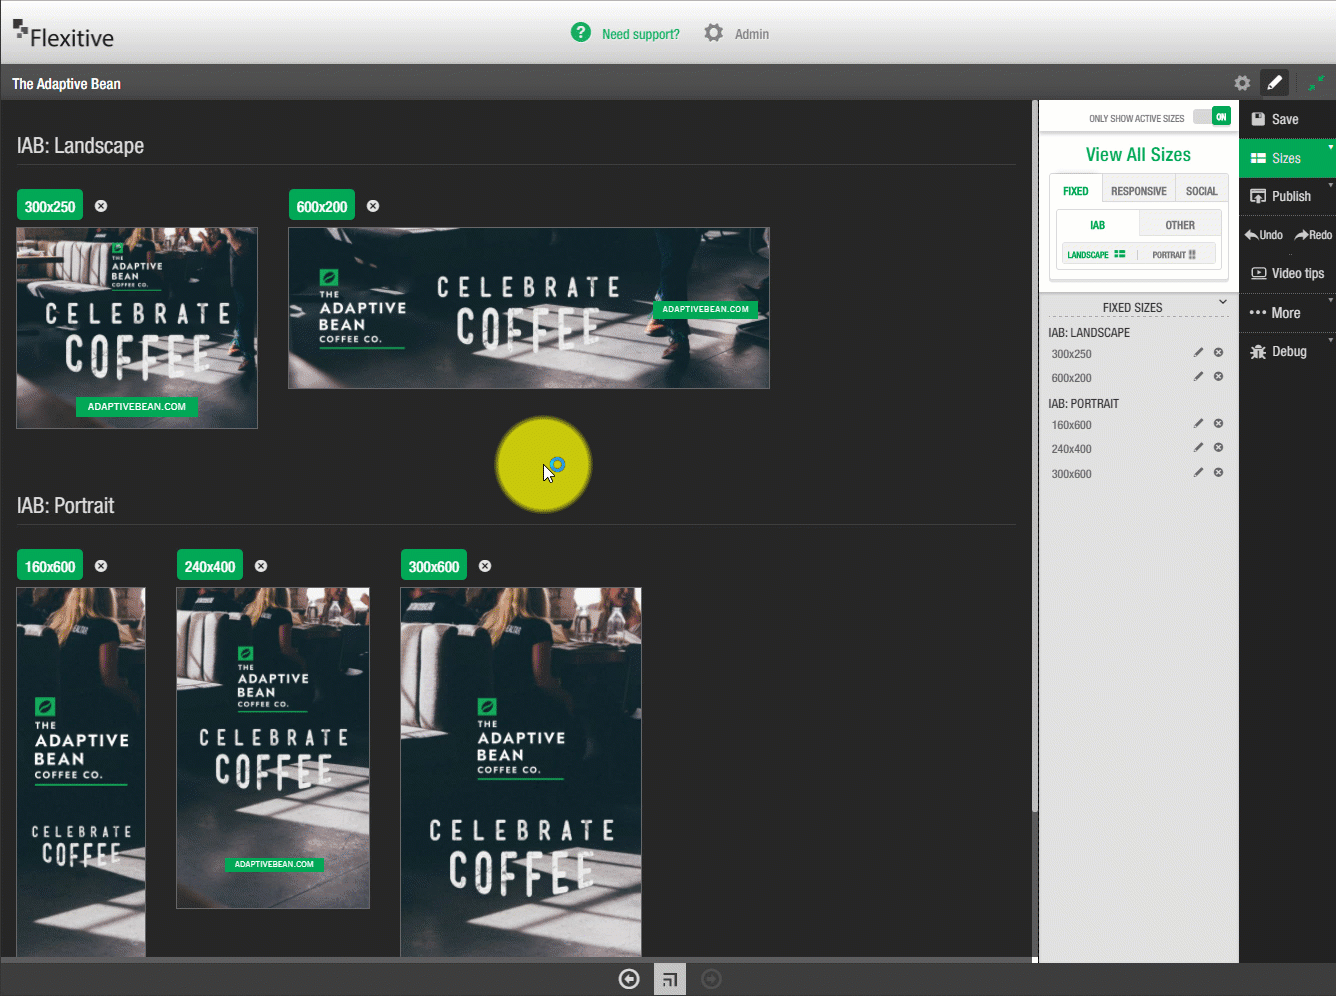Open project settings gear in title bar
The height and width of the screenshot is (996, 1336).
(1242, 83)
